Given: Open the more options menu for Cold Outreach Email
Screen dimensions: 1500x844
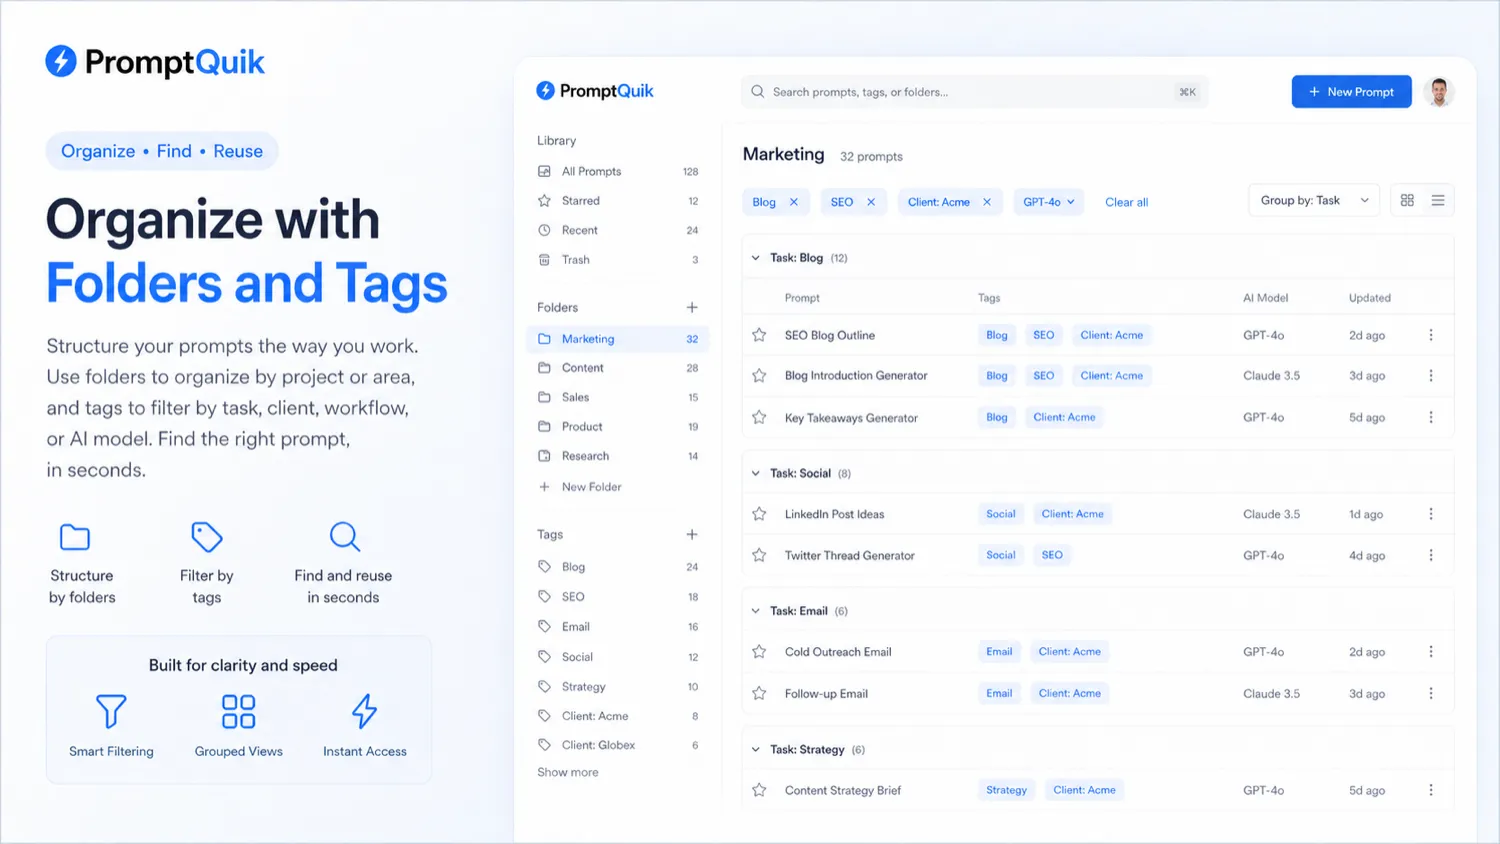Looking at the screenshot, I should tap(1431, 652).
